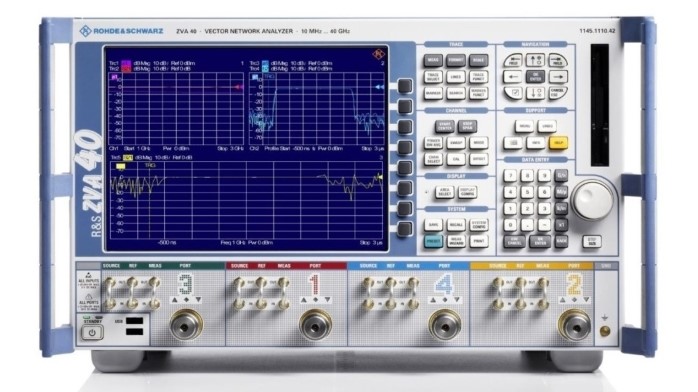Push the bottom softkey beside the display
The image size is (698, 392).
point(405,229)
